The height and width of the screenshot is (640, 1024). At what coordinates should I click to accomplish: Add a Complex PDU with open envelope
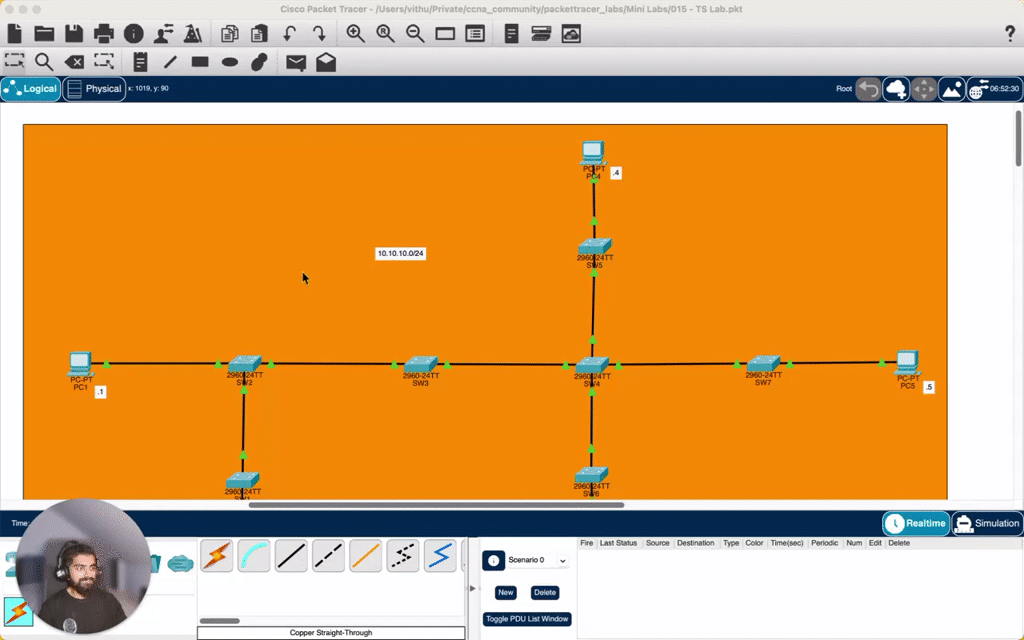pos(326,62)
